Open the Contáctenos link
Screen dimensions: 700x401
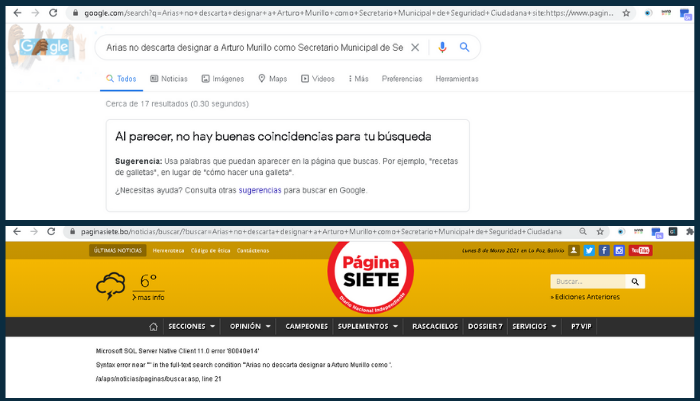point(253,251)
